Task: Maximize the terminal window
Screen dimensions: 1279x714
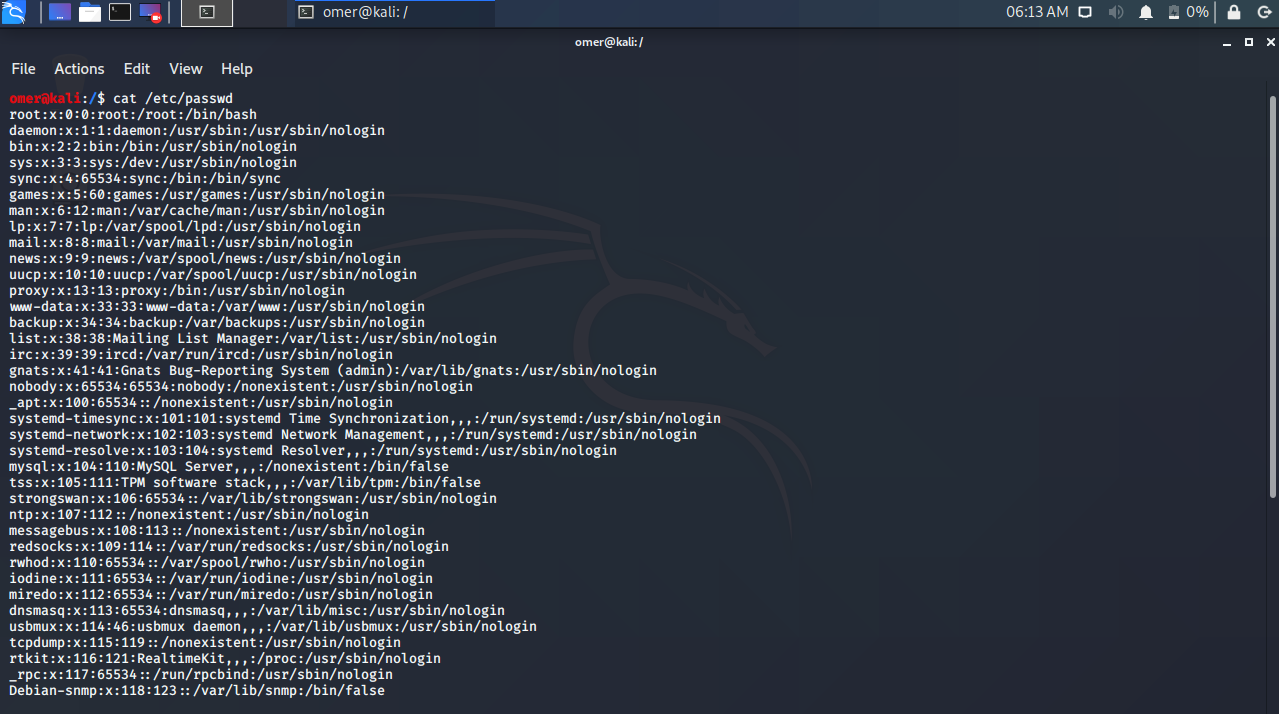Action: pos(1249,42)
